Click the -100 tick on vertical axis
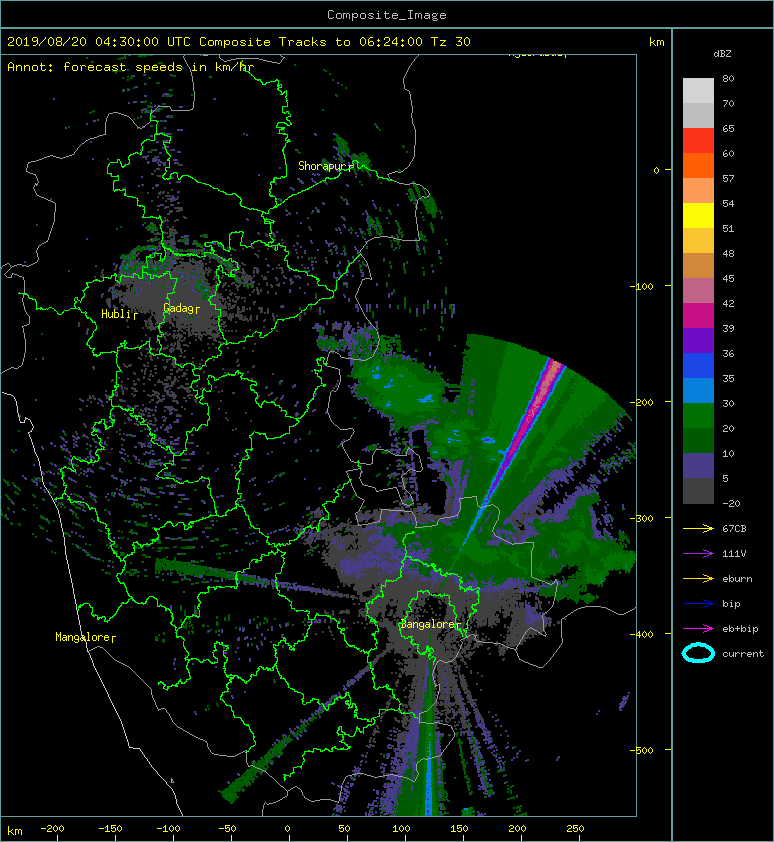Viewport: 774px width, 842px height. click(642, 286)
